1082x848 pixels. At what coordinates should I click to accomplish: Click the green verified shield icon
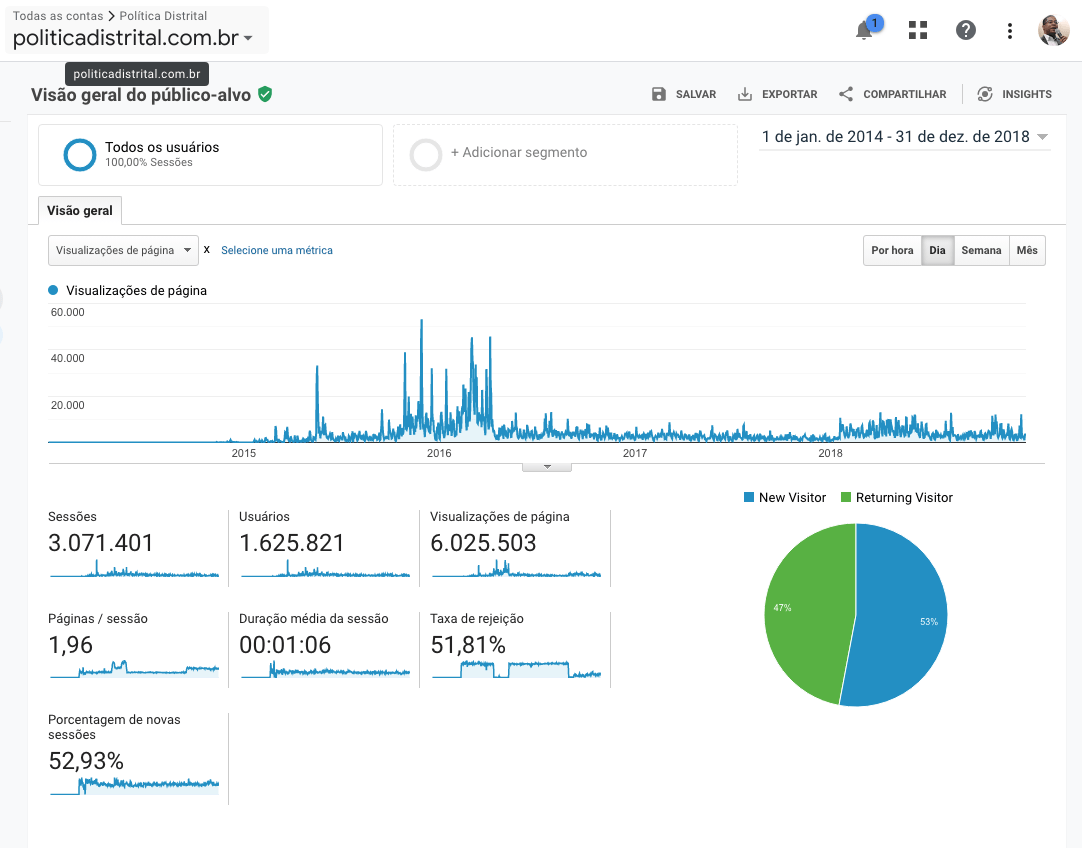(x=265, y=94)
